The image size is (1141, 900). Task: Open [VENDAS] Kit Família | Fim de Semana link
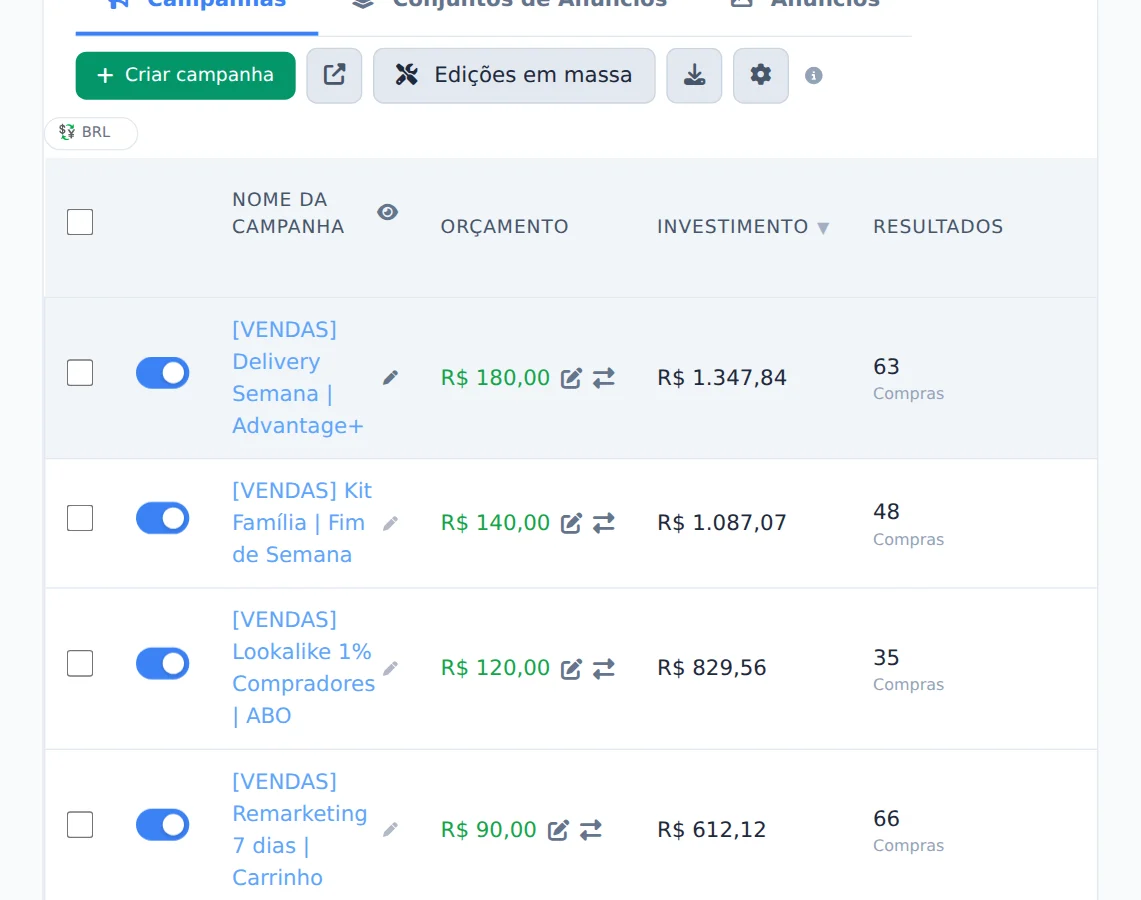pyautogui.click(x=302, y=522)
